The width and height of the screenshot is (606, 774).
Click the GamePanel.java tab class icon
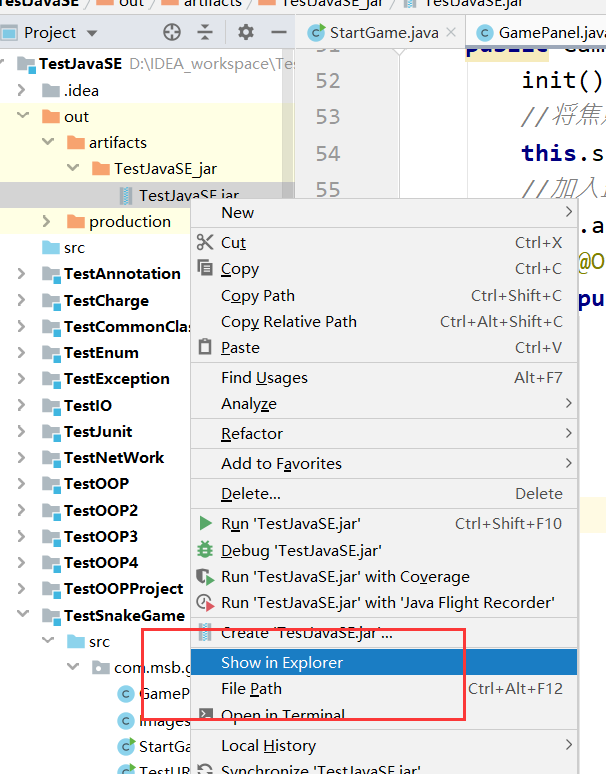tap(485, 33)
